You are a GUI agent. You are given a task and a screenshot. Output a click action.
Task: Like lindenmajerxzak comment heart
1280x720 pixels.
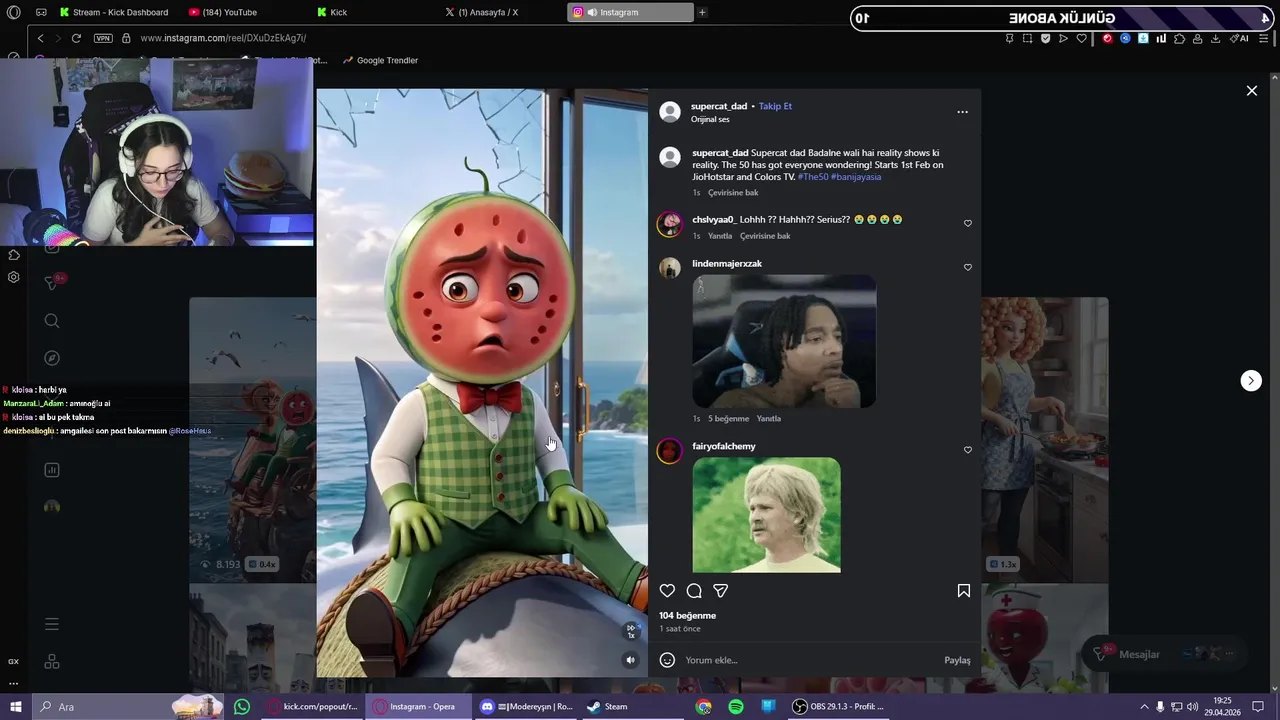point(967,267)
